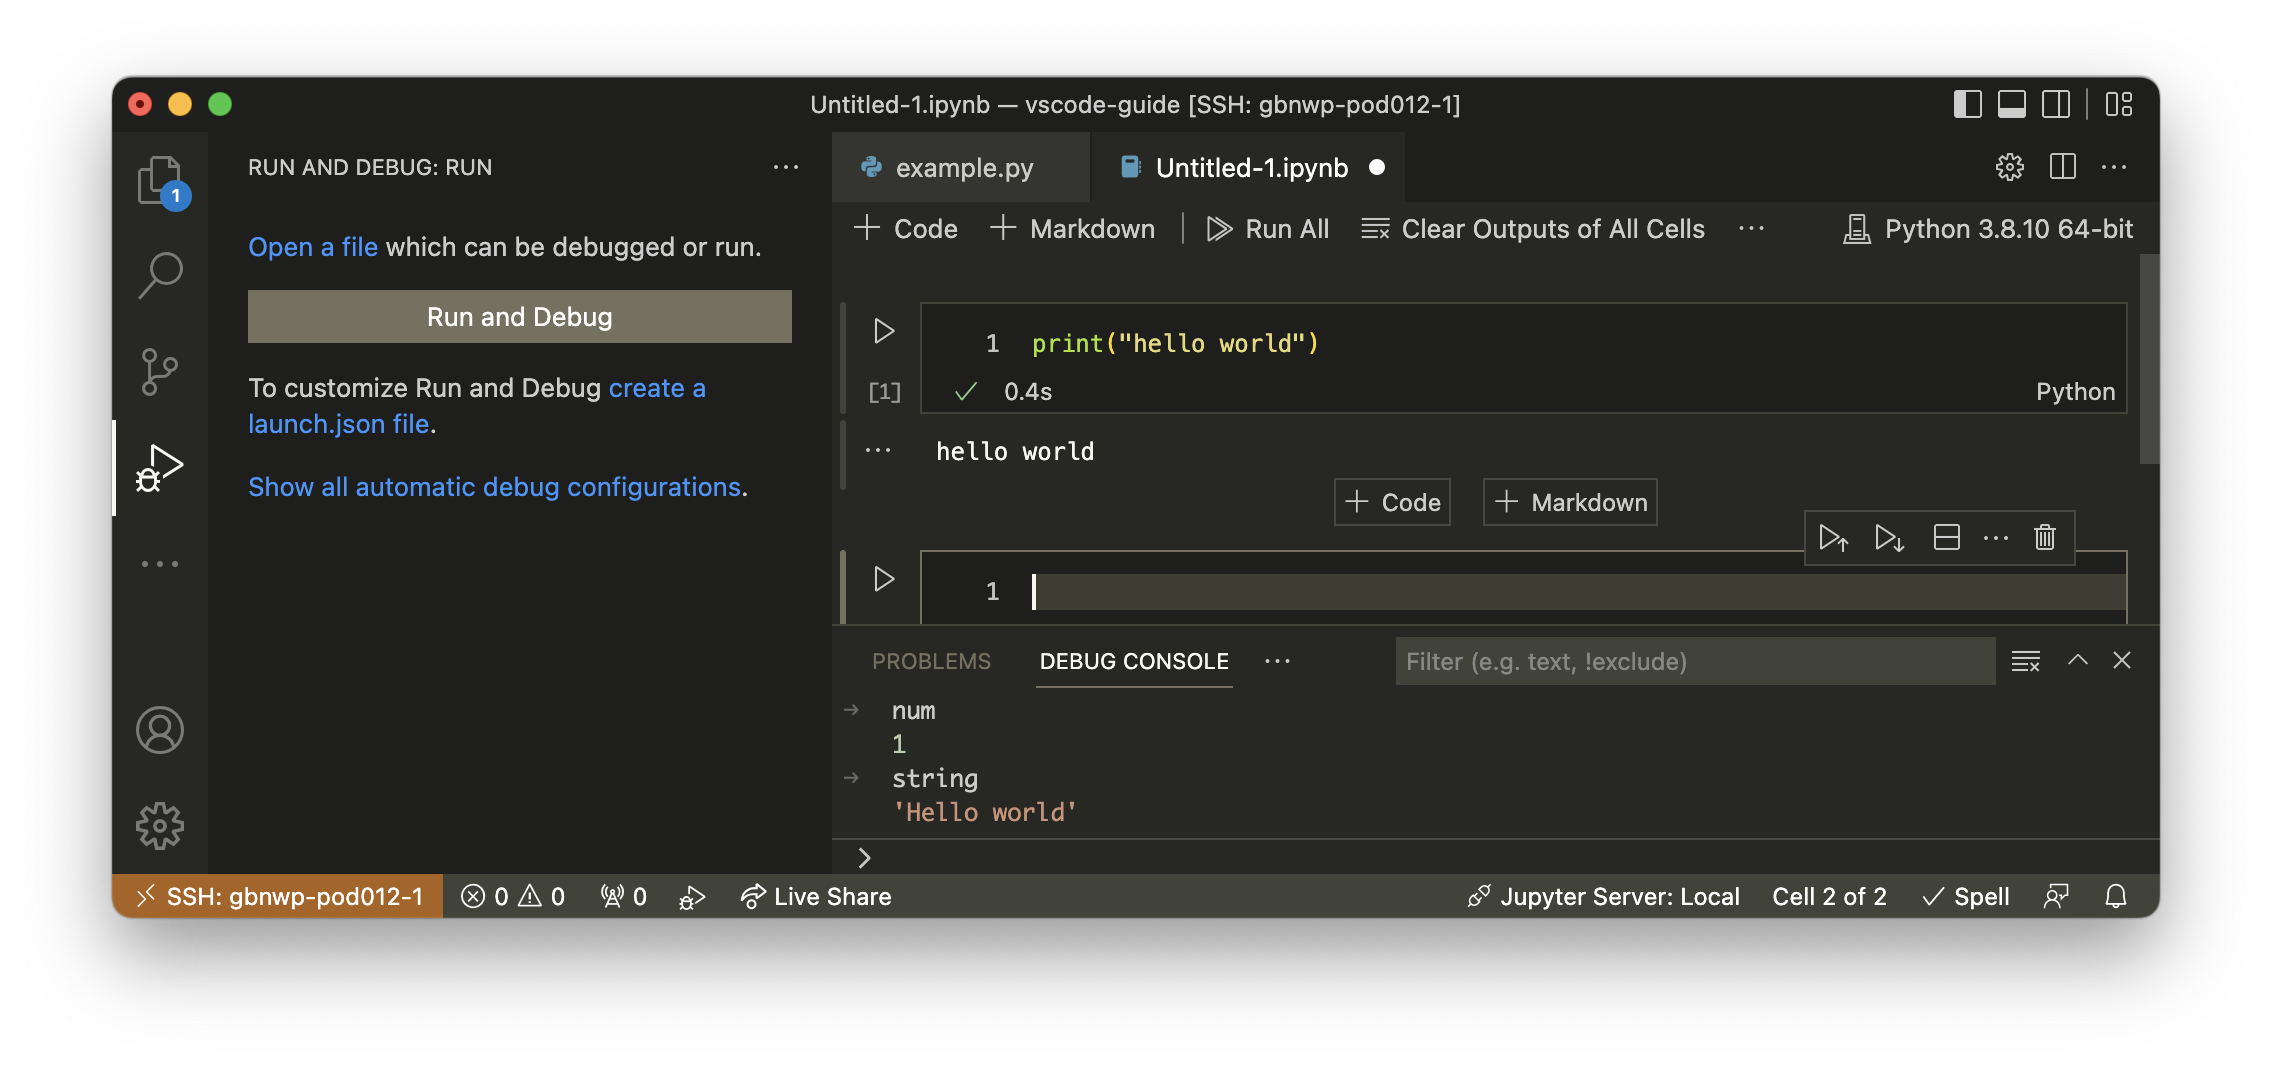Viewport: 2272px width, 1066px height.
Task: Open the Explorer sidebar icon
Action: (159, 180)
